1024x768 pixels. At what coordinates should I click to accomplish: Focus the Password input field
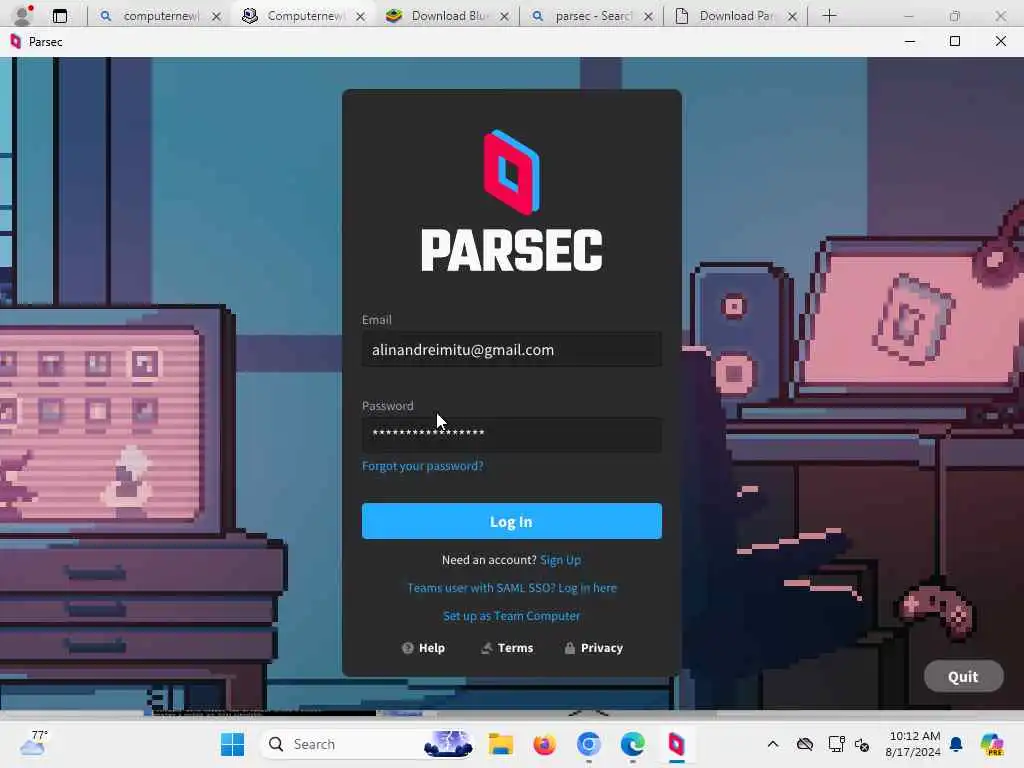click(x=511, y=434)
